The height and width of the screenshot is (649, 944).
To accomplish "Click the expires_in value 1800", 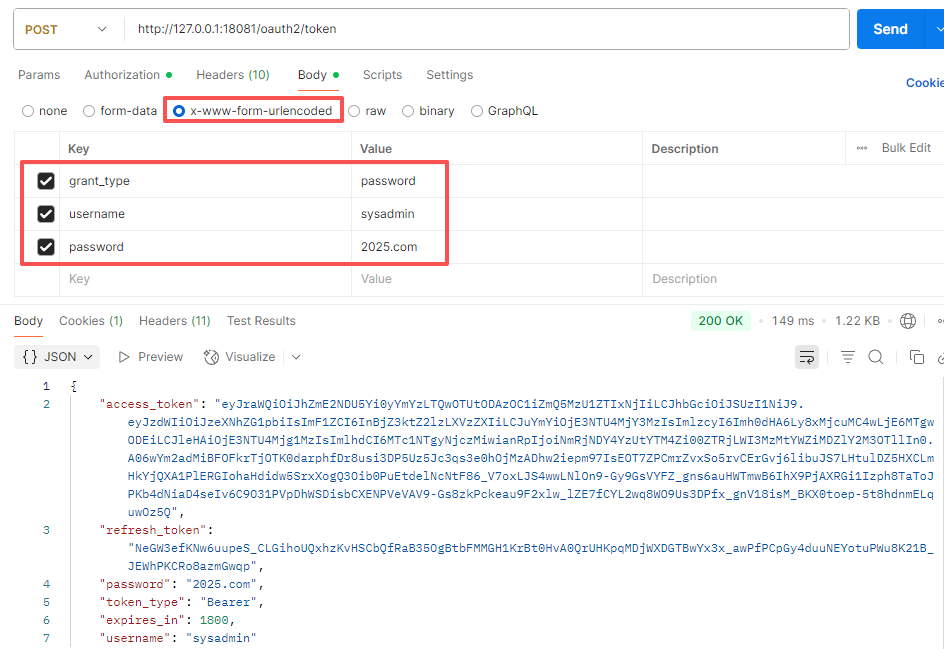I will click(x=214, y=620).
